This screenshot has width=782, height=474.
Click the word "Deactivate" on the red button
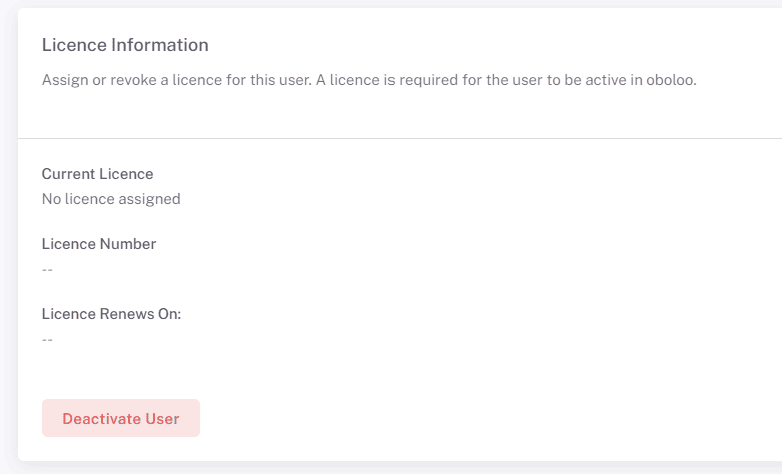click(x=101, y=418)
